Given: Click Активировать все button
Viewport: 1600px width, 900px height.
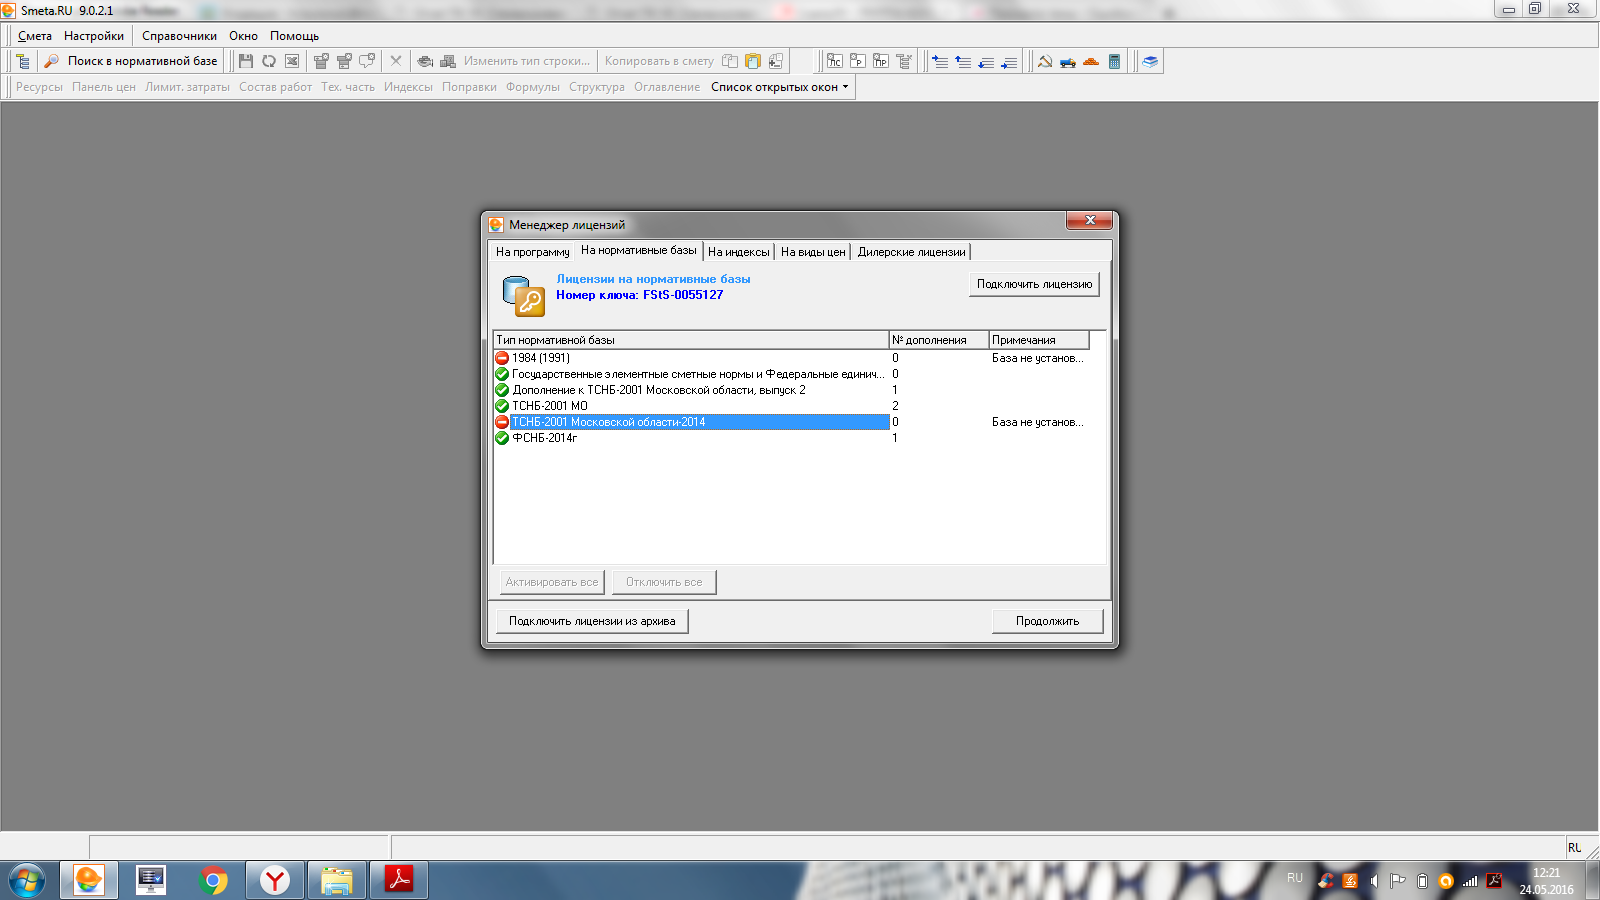Looking at the screenshot, I should [x=552, y=582].
